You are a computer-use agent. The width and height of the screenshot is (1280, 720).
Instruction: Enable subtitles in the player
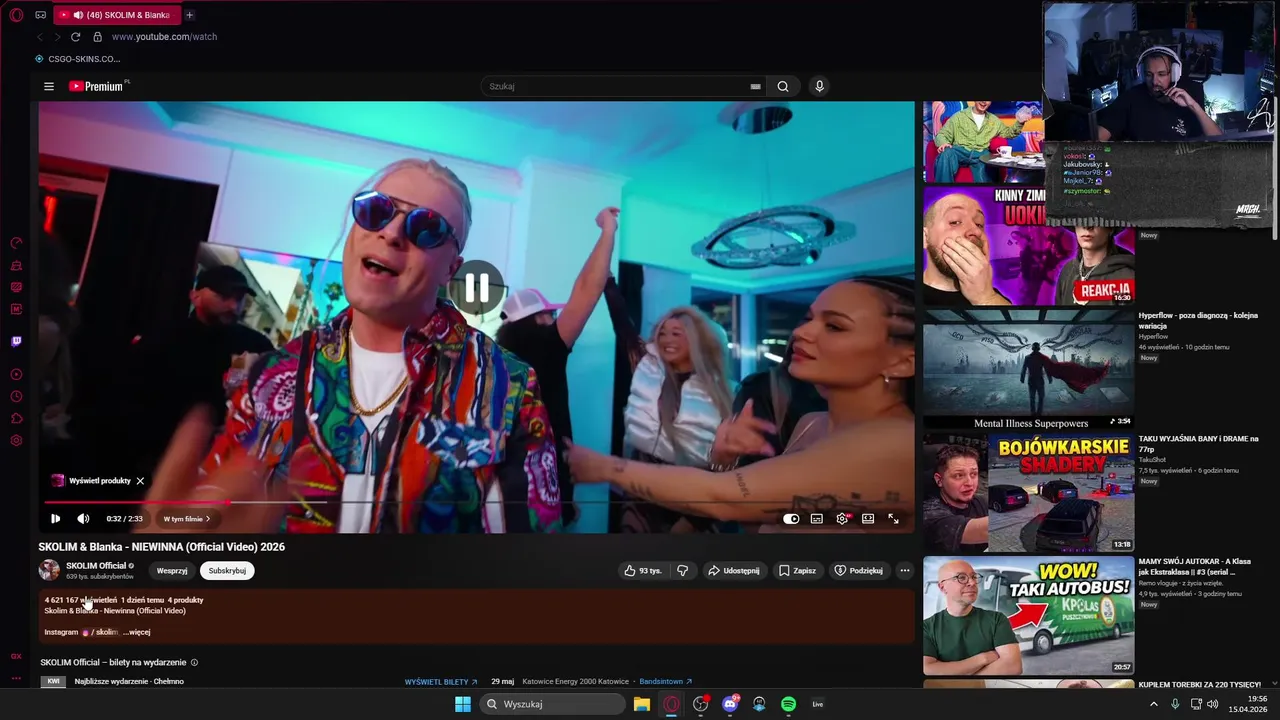point(817,519)
